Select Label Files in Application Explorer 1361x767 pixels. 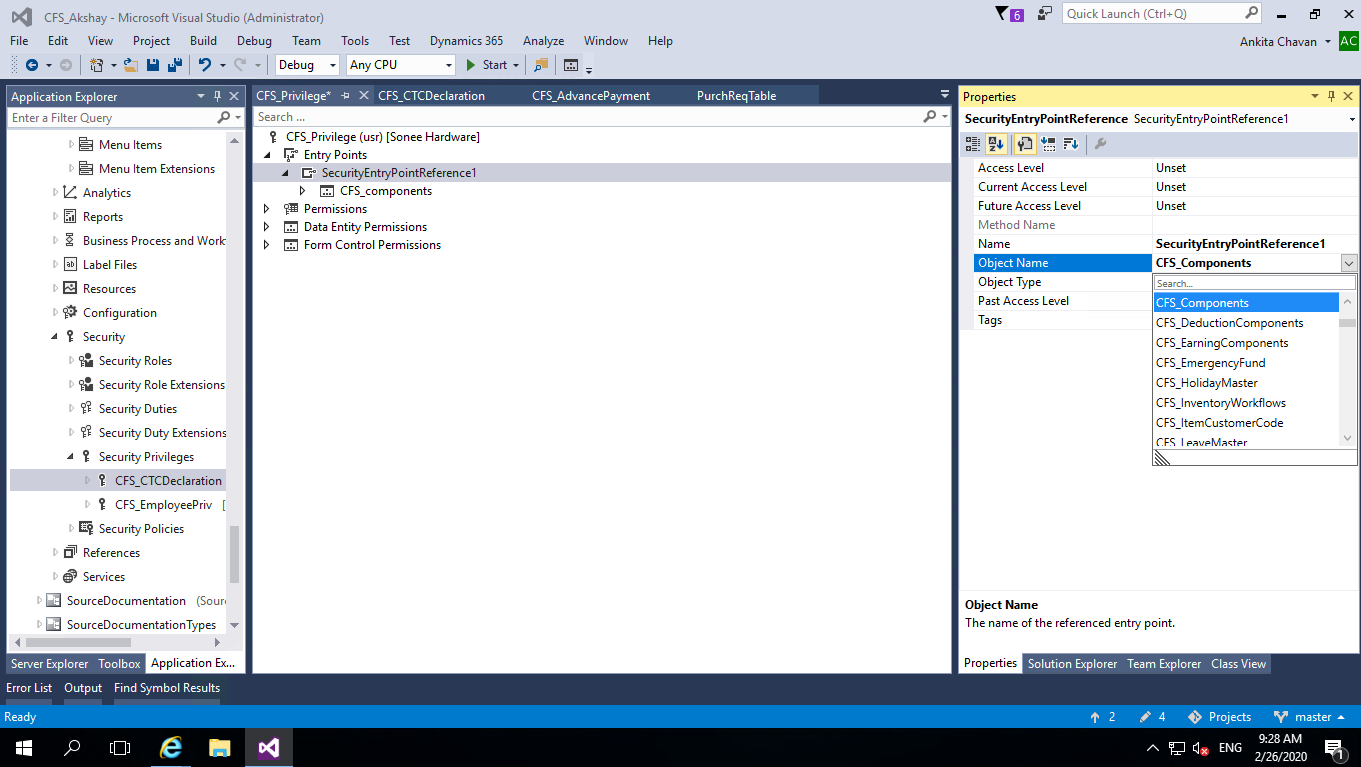(x=109, y=265)
